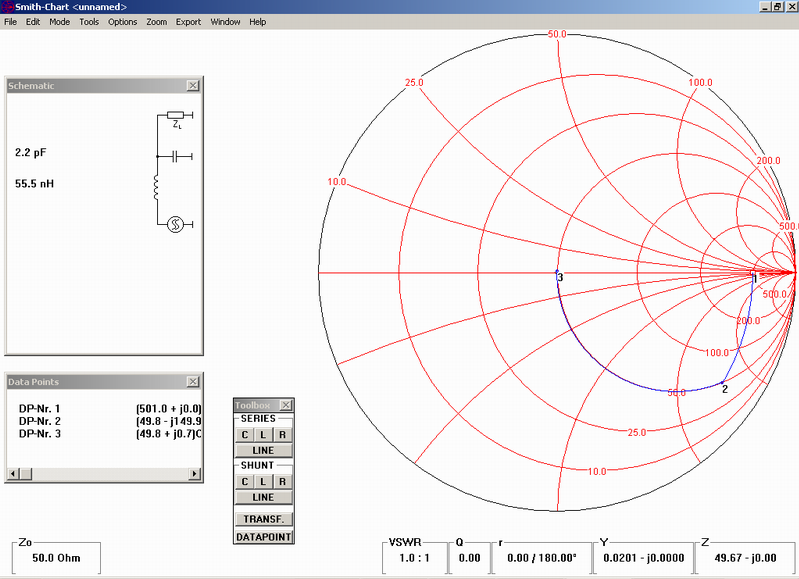The image size is (799, 579).
Task: Click the 55.5 nH value label
Action: click(34, 183)
